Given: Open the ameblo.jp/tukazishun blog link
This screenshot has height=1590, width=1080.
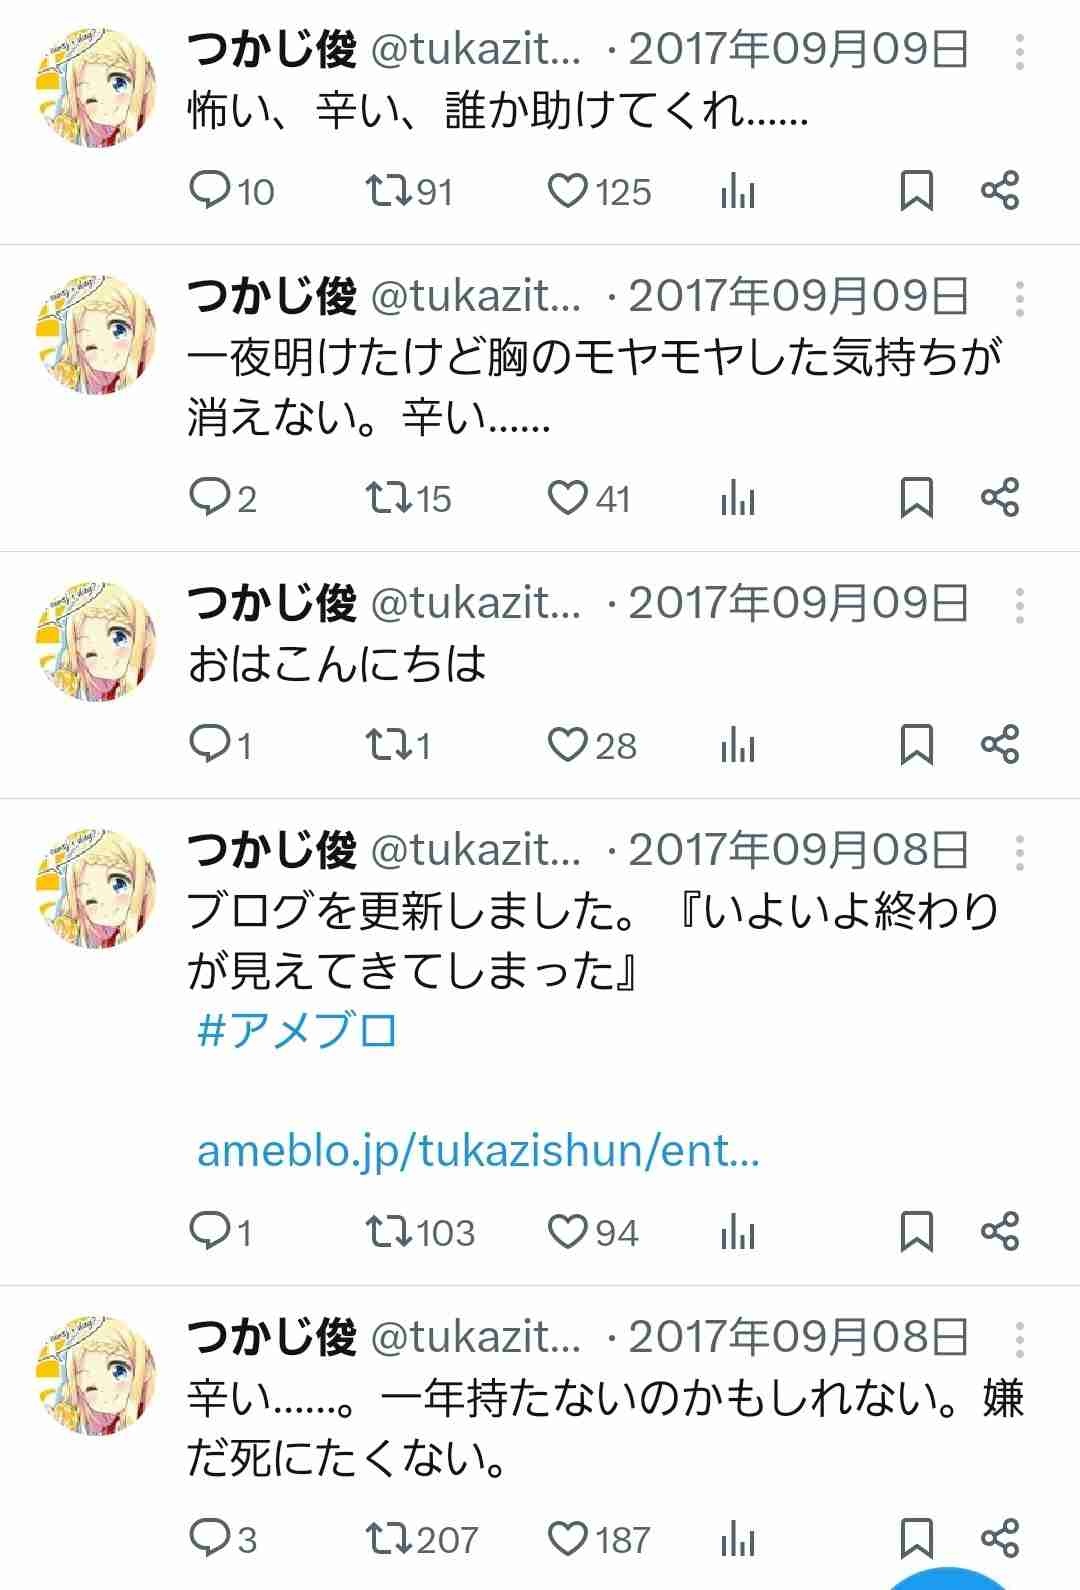Looking at the screenshot, I should point(478,1151).
